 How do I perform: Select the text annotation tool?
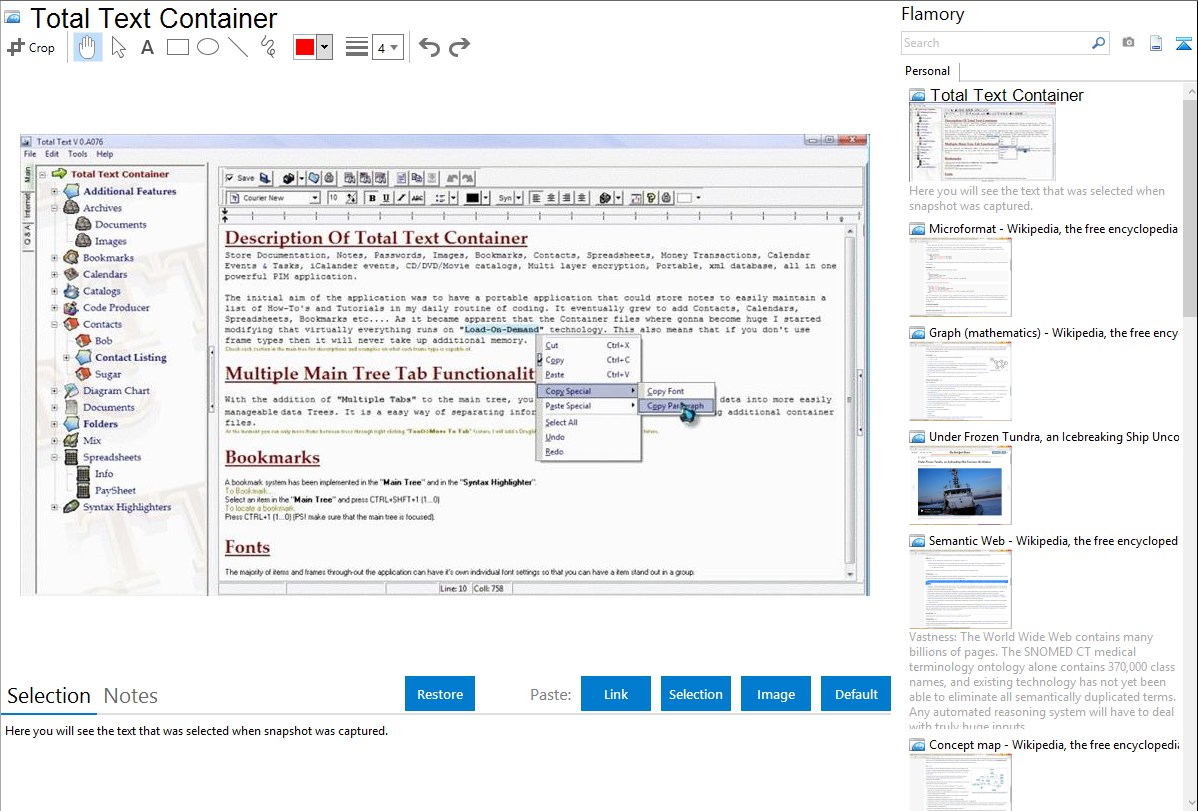coord(147,47)
